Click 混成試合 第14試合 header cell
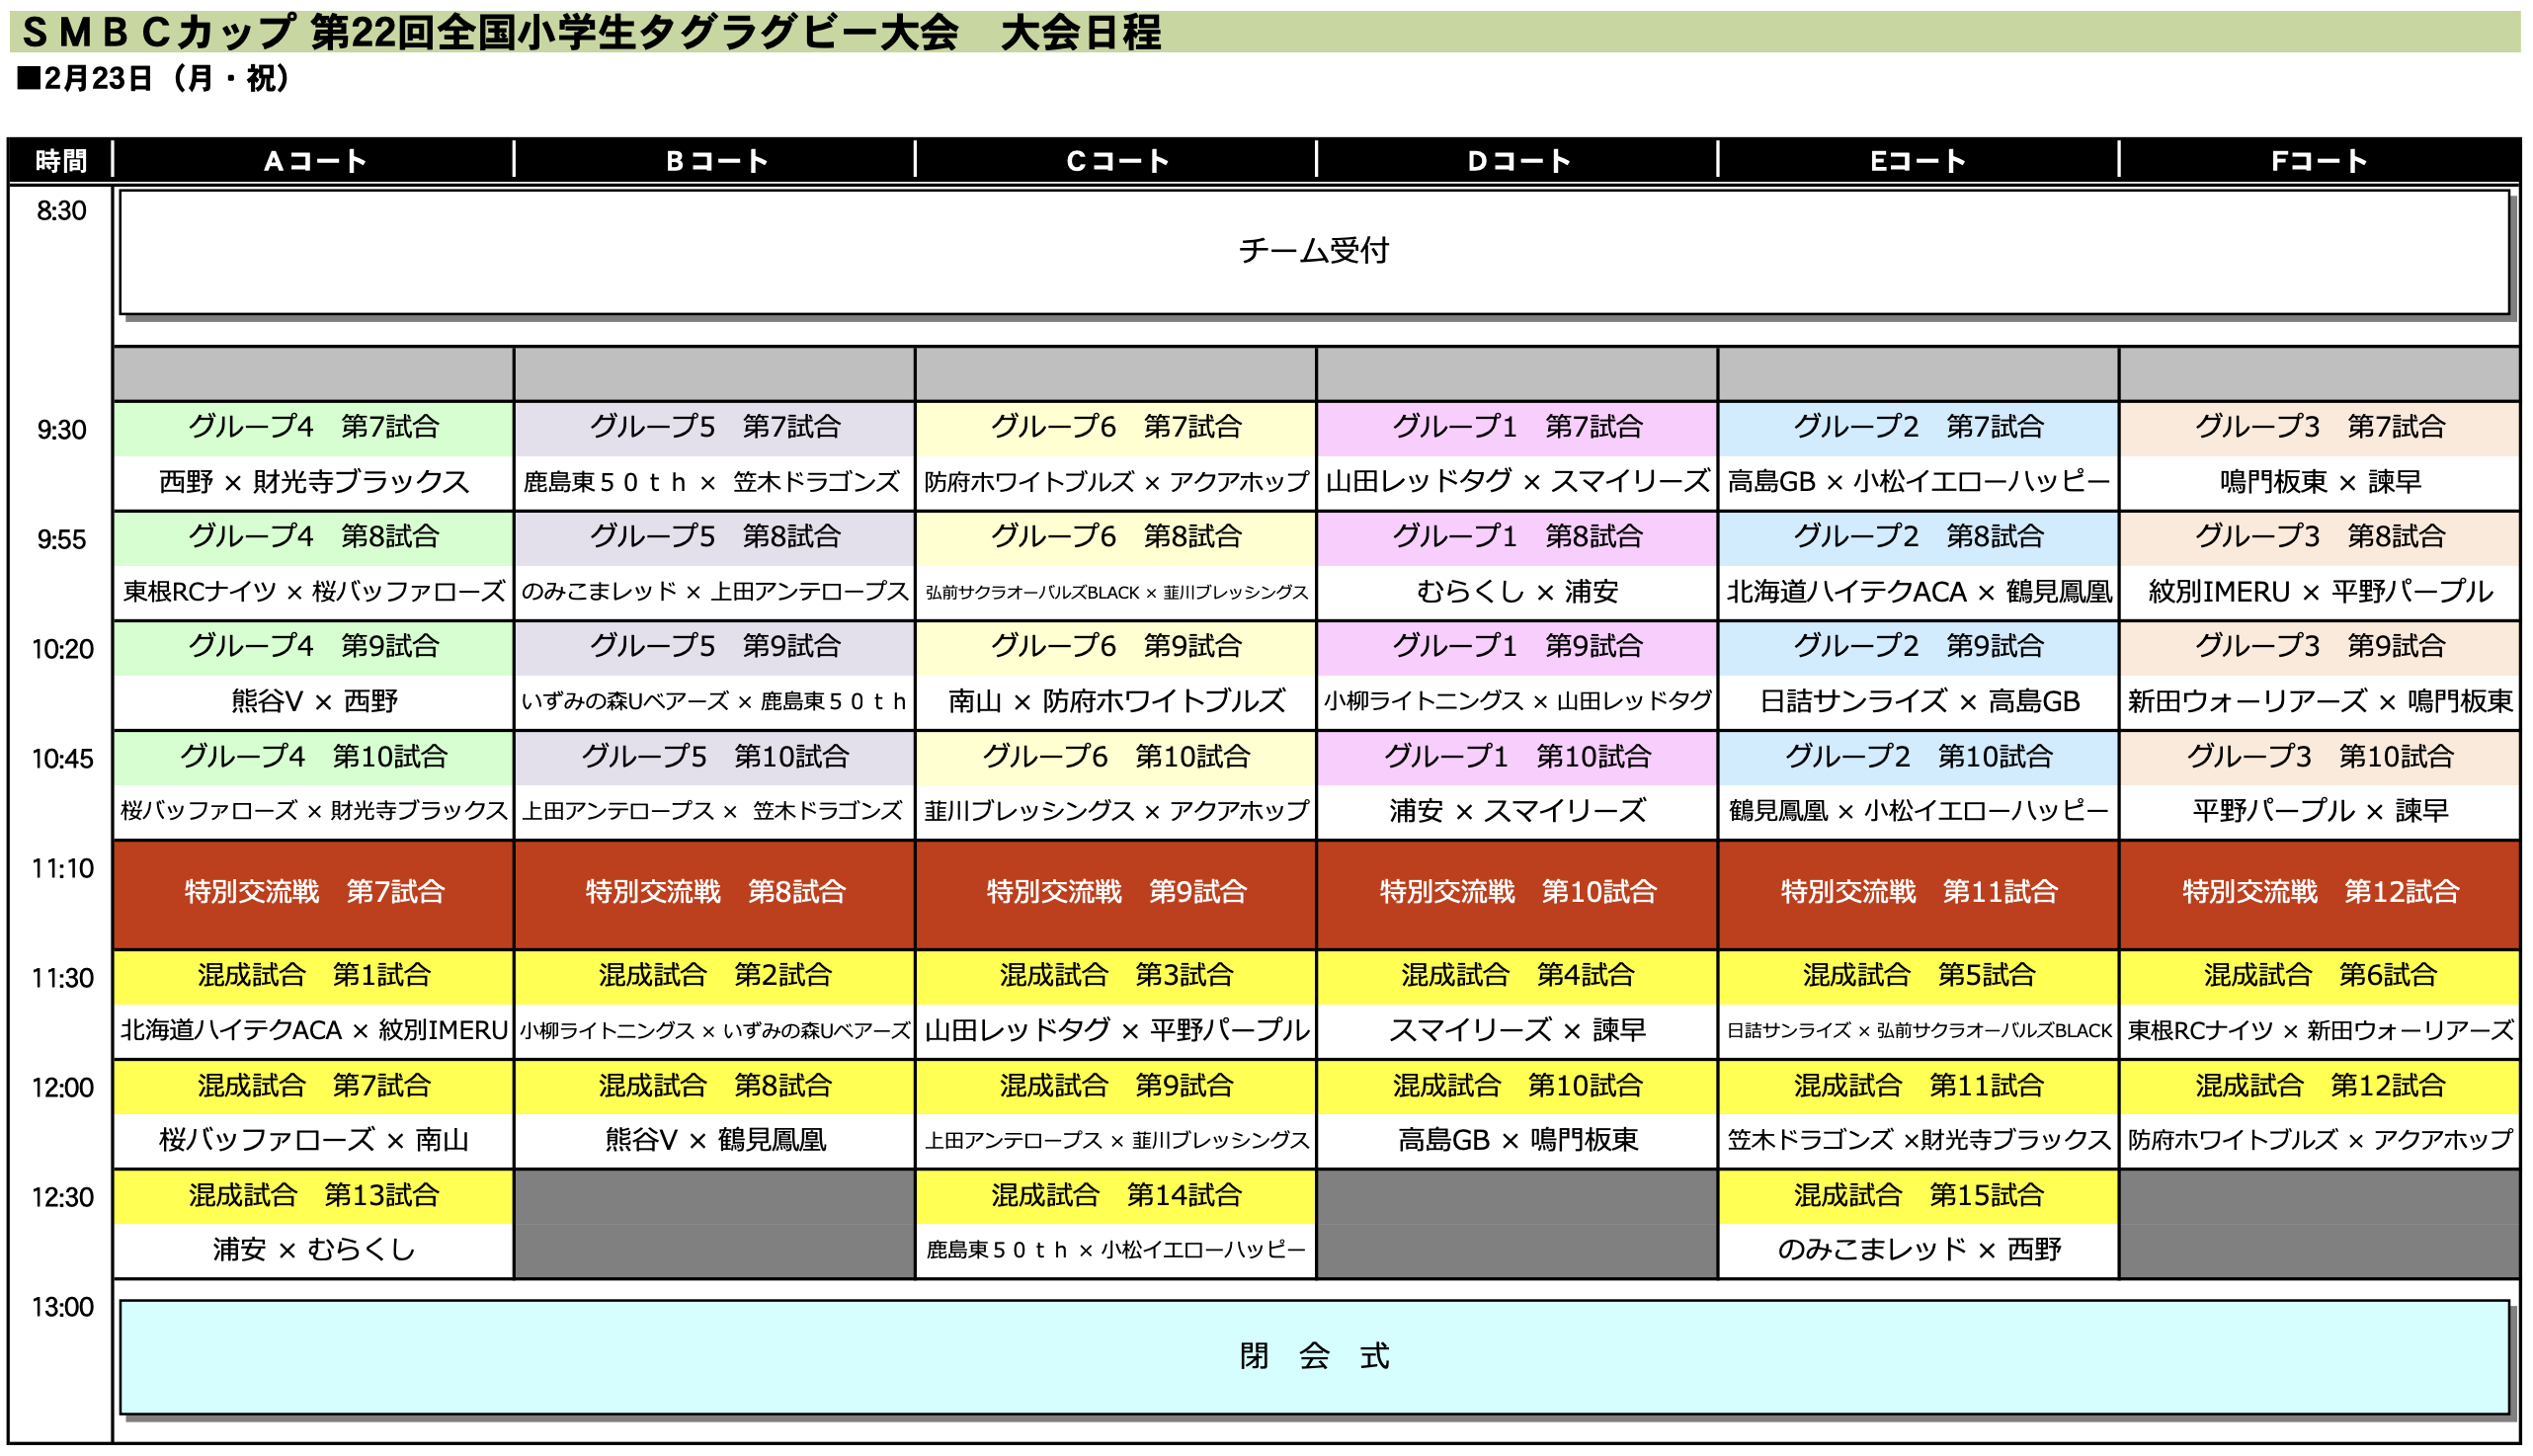The width and height of the screenshot is (2533, 1456). 1116,1196
